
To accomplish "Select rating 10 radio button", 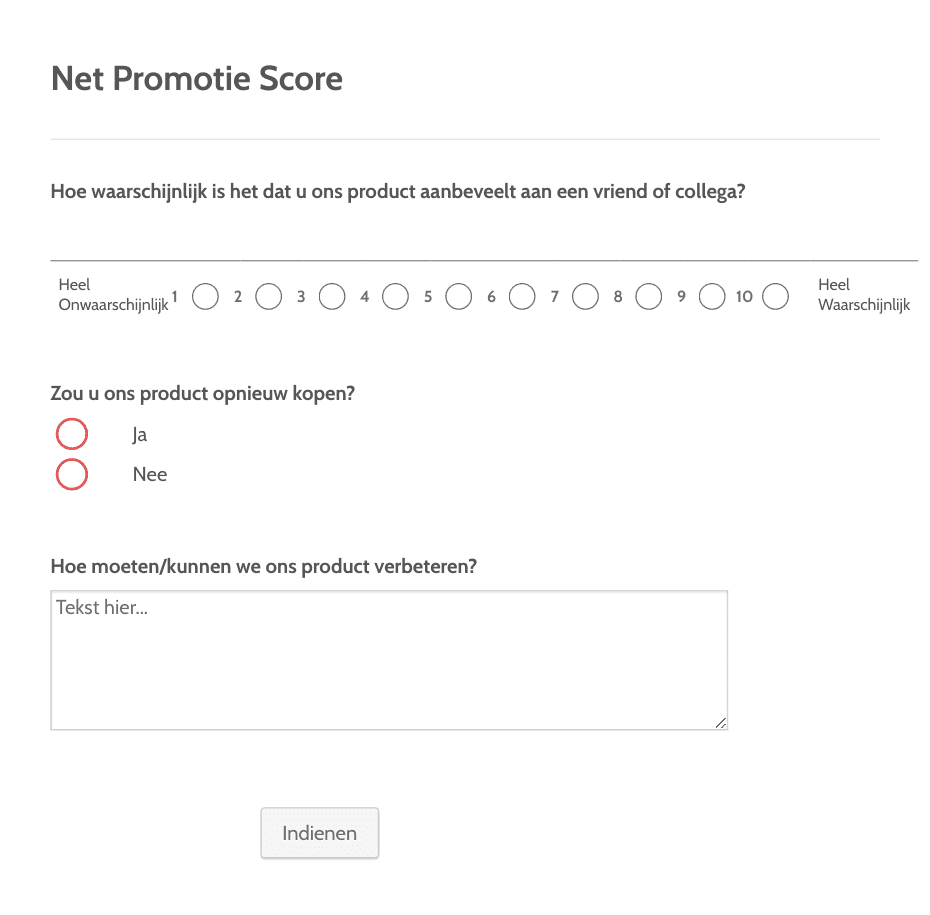I will coord(775,297).
